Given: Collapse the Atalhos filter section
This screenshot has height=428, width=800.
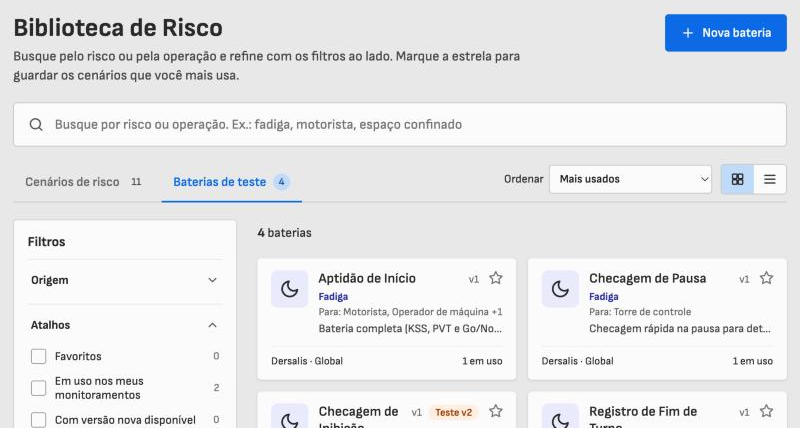Looking at the screenshot, I should pyautogui.click(x=124, y=325).
